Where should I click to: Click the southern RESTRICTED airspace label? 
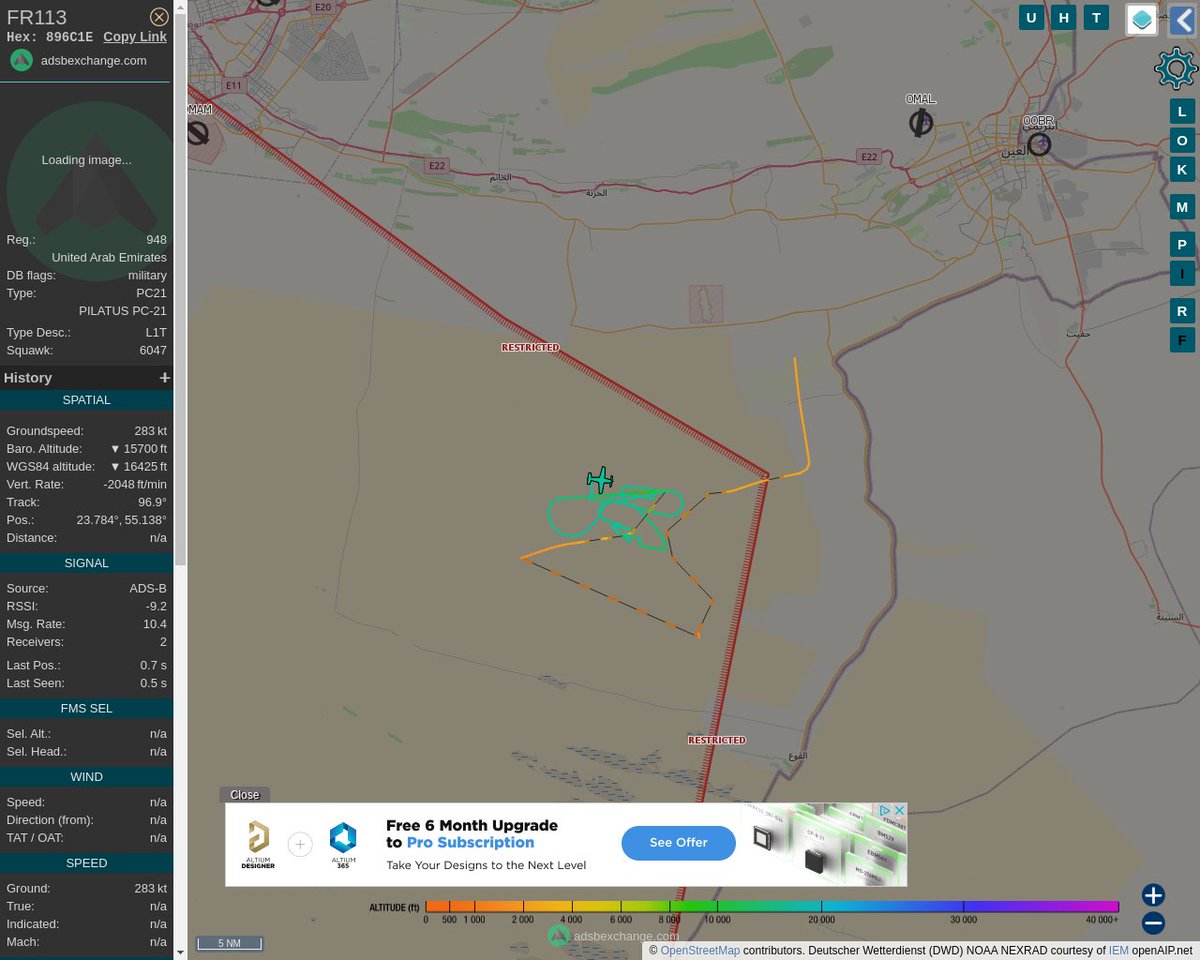pos(717,740)
